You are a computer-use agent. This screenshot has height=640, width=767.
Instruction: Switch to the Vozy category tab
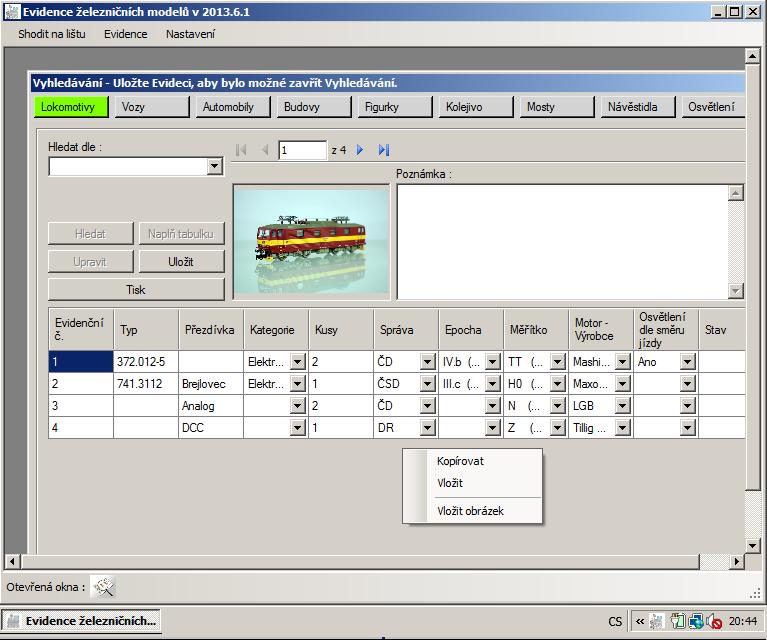pyautogui.click(x=149, y=107)
